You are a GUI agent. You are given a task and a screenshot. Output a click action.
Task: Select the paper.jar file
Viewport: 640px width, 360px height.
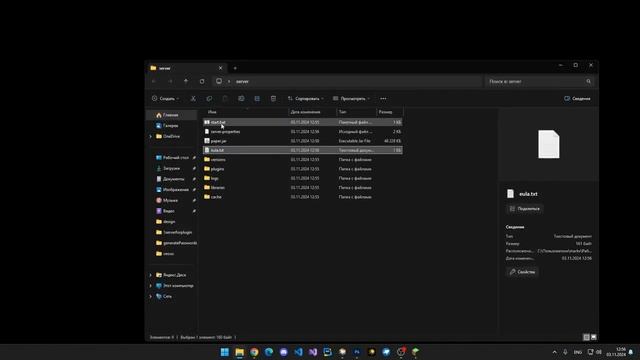[302, 141]
